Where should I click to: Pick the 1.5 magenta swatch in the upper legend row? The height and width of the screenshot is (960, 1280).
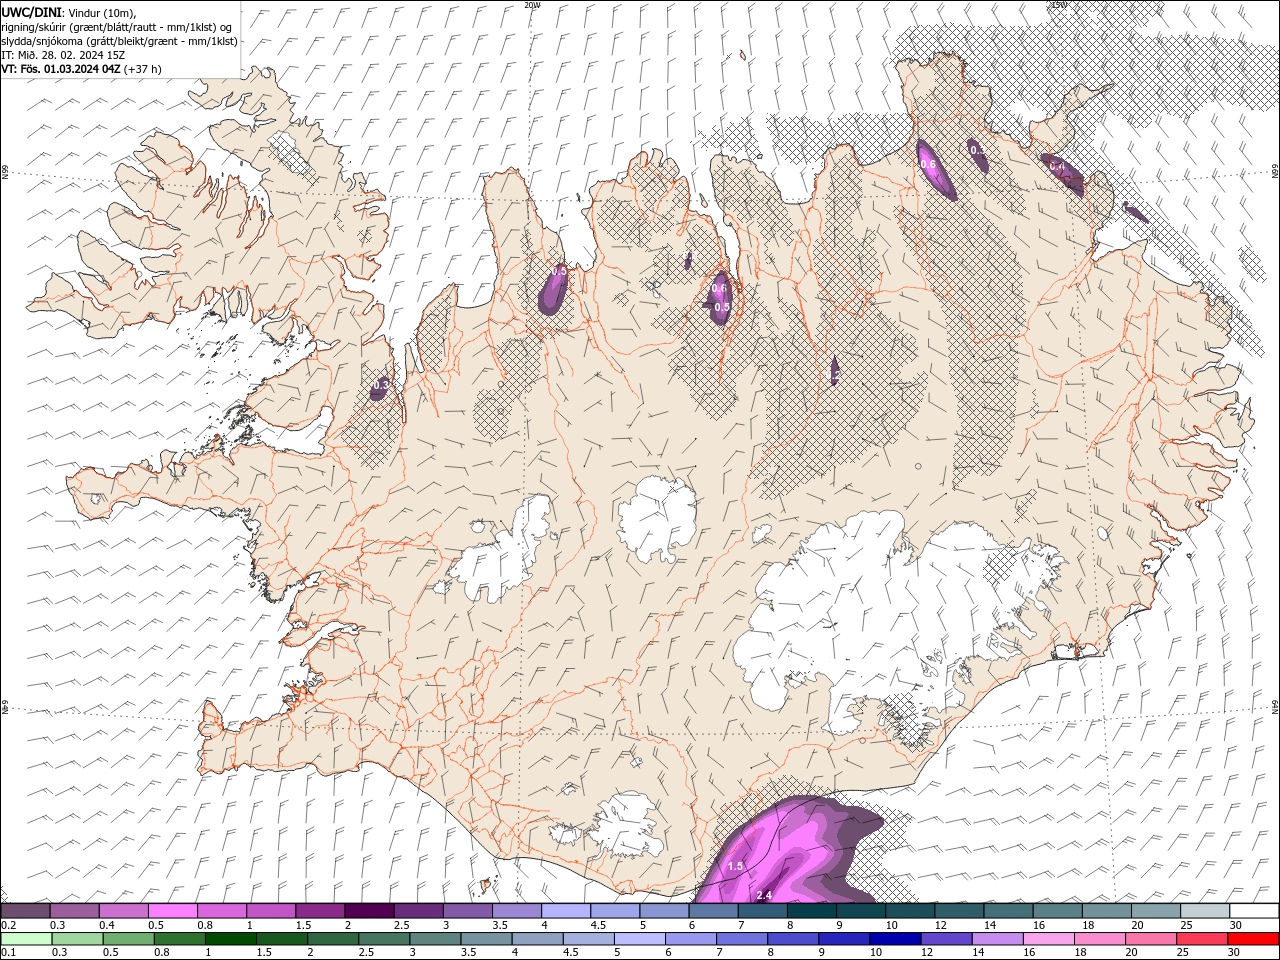(x=320, y=911)
